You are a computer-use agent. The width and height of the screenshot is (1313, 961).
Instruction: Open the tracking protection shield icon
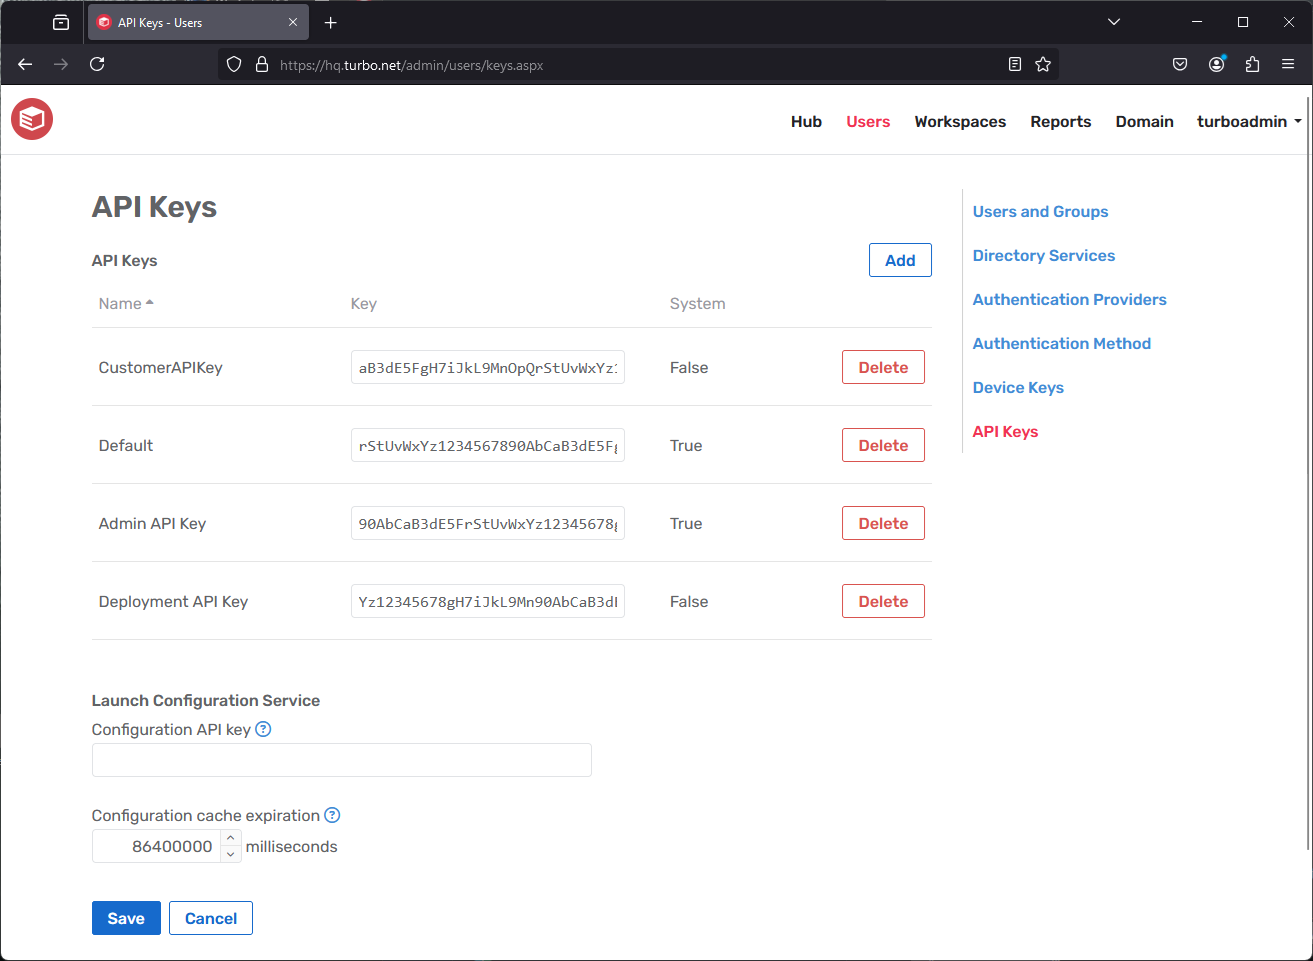click(233, 64)
